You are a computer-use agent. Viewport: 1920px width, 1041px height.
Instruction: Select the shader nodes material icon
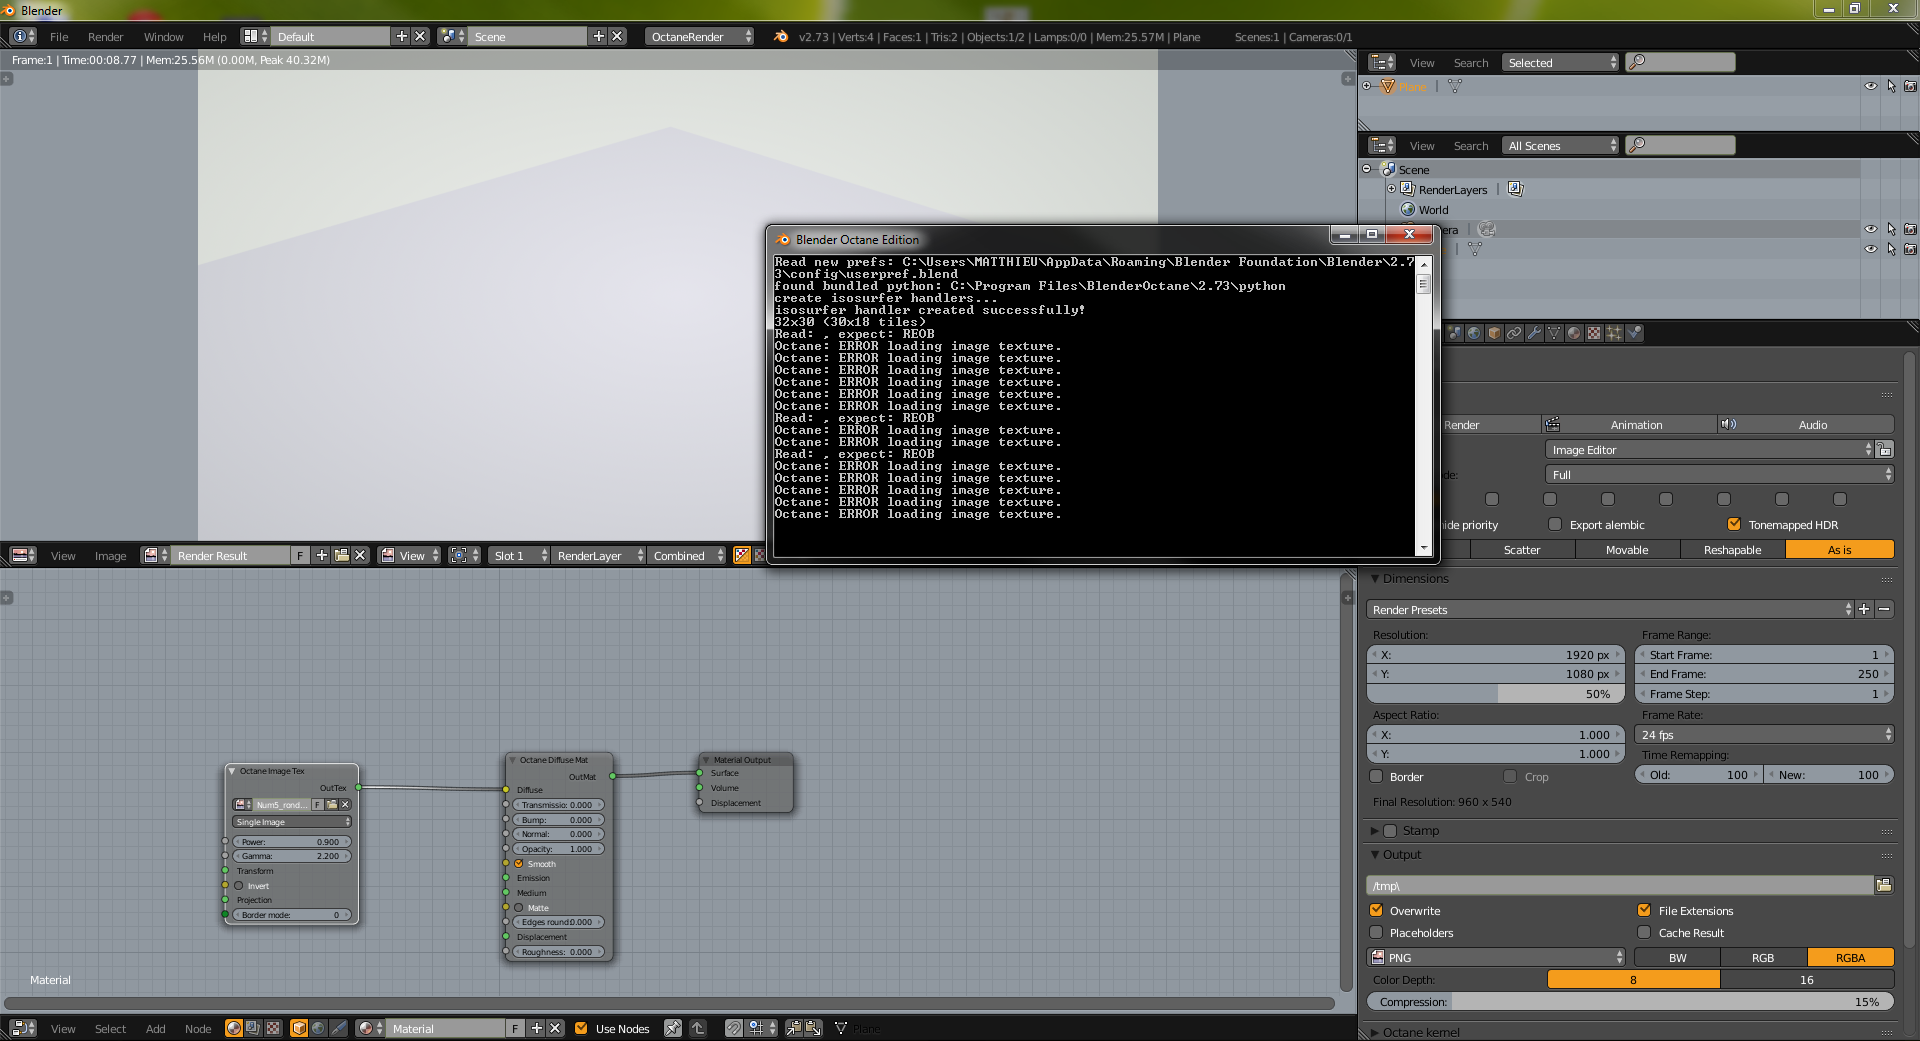(x=233, y=1028)
